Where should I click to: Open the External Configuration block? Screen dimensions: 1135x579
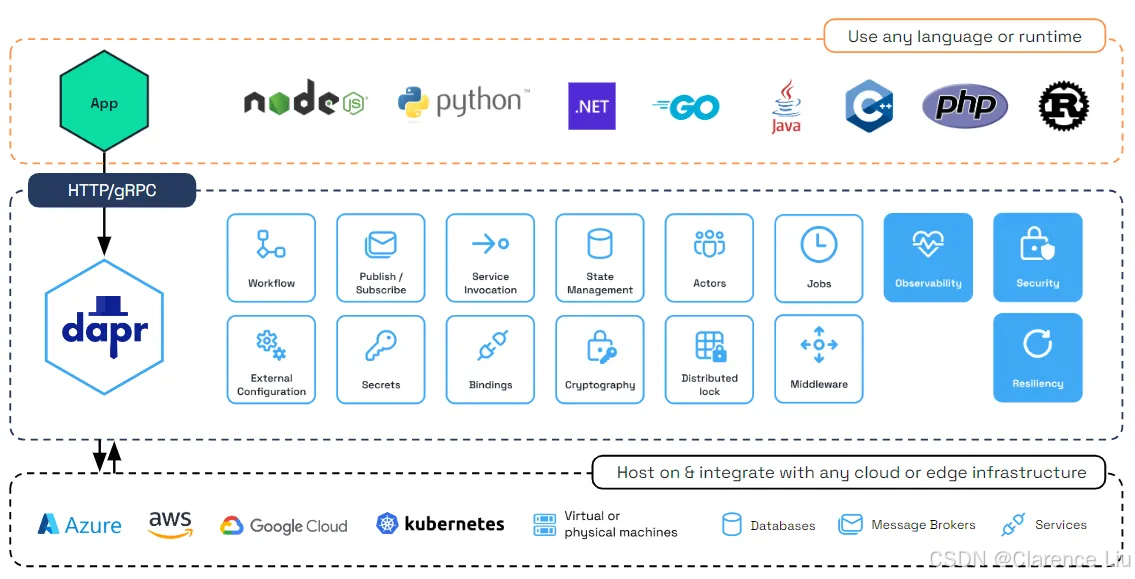[271, 359]
